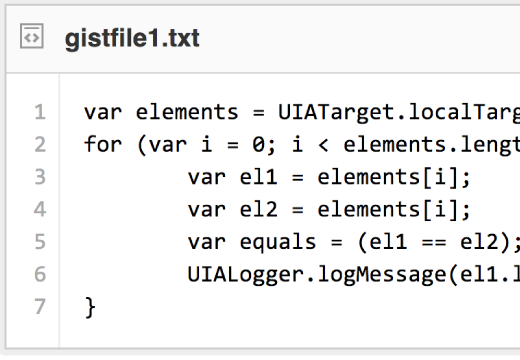The height and width of the screenshot is (360, 520).
Task: Select line number 4
Action: pos(40,209)
